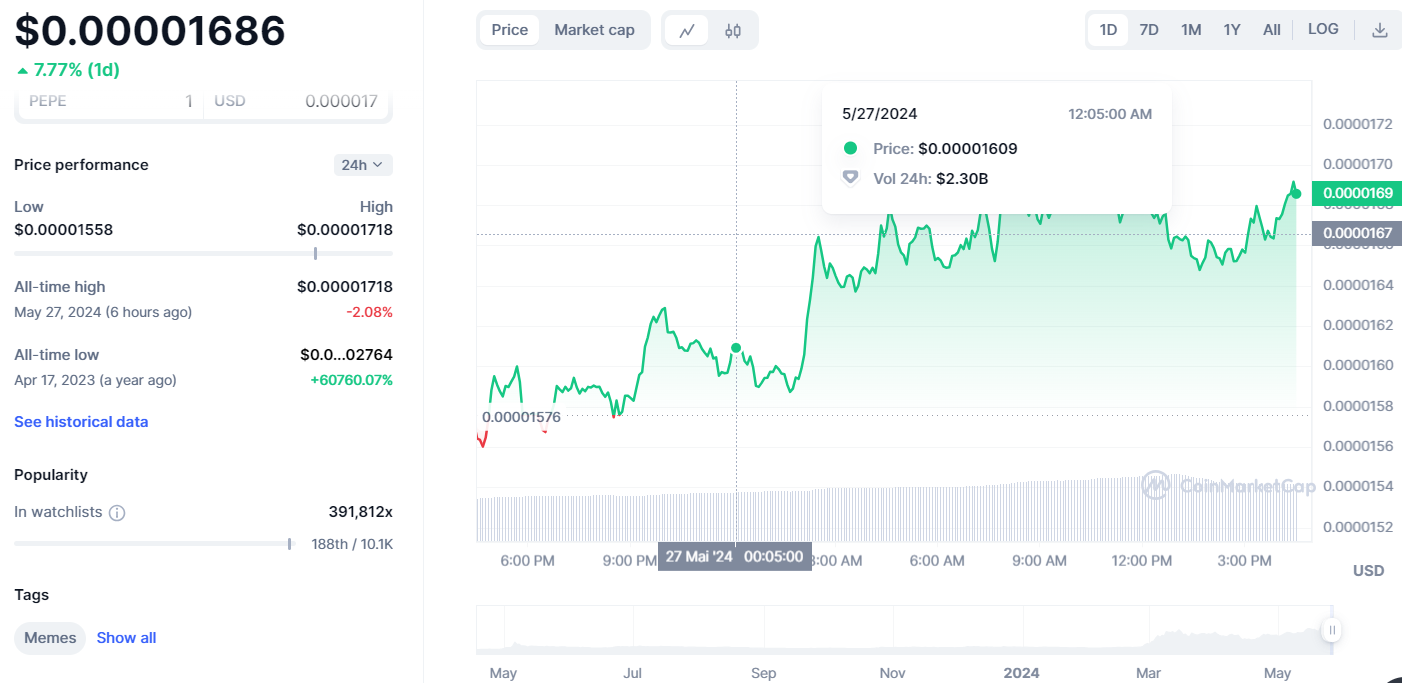Click the -2.08% all-time high change
The image size is (1402, 683).
coord(370,312)
